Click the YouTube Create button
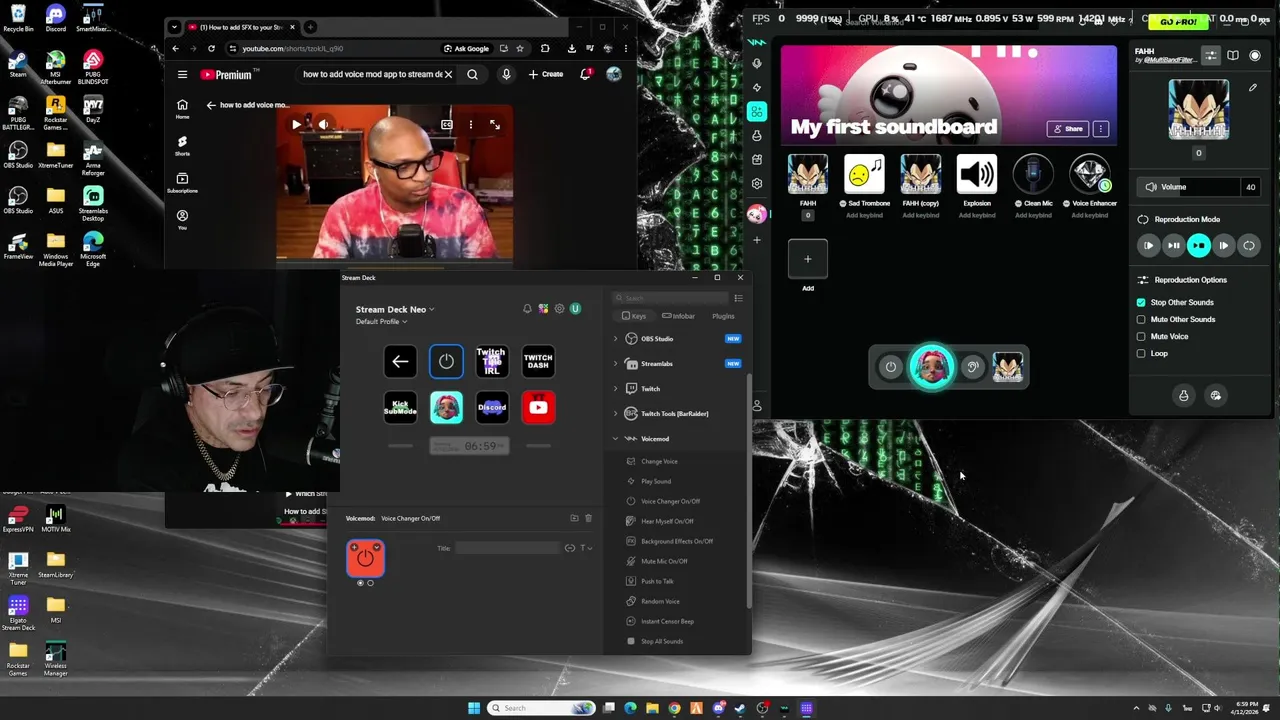The image size is (1280, 720). (x=546, y=74)
